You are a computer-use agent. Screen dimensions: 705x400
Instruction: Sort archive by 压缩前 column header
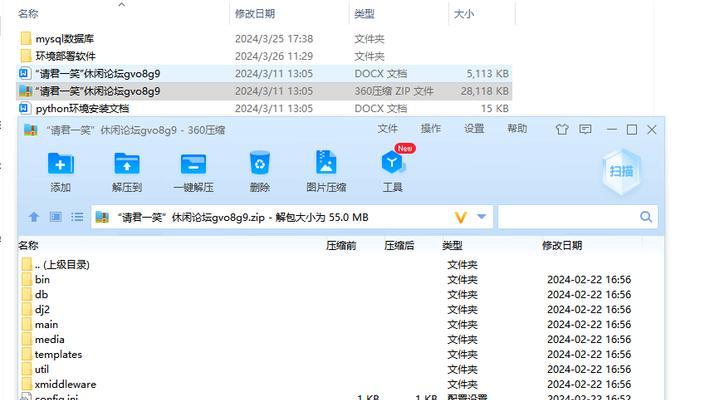tap(341, 245)
